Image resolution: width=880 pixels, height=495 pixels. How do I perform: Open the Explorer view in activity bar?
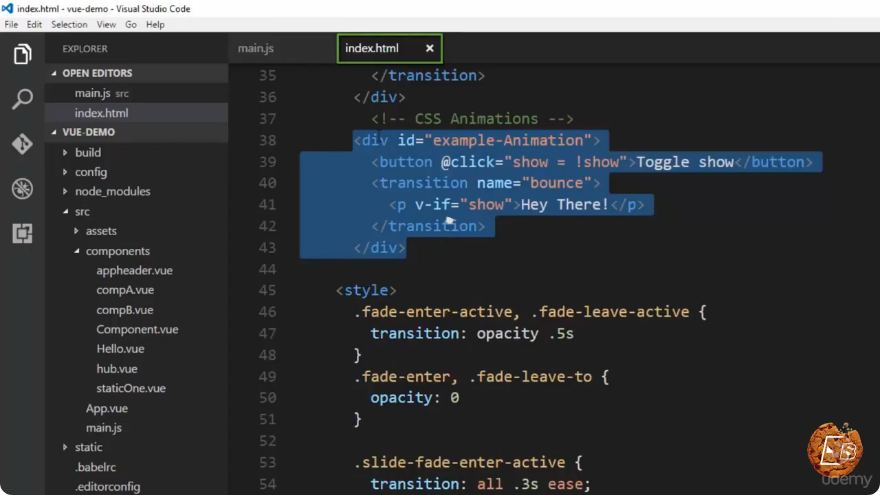point(22,54)
